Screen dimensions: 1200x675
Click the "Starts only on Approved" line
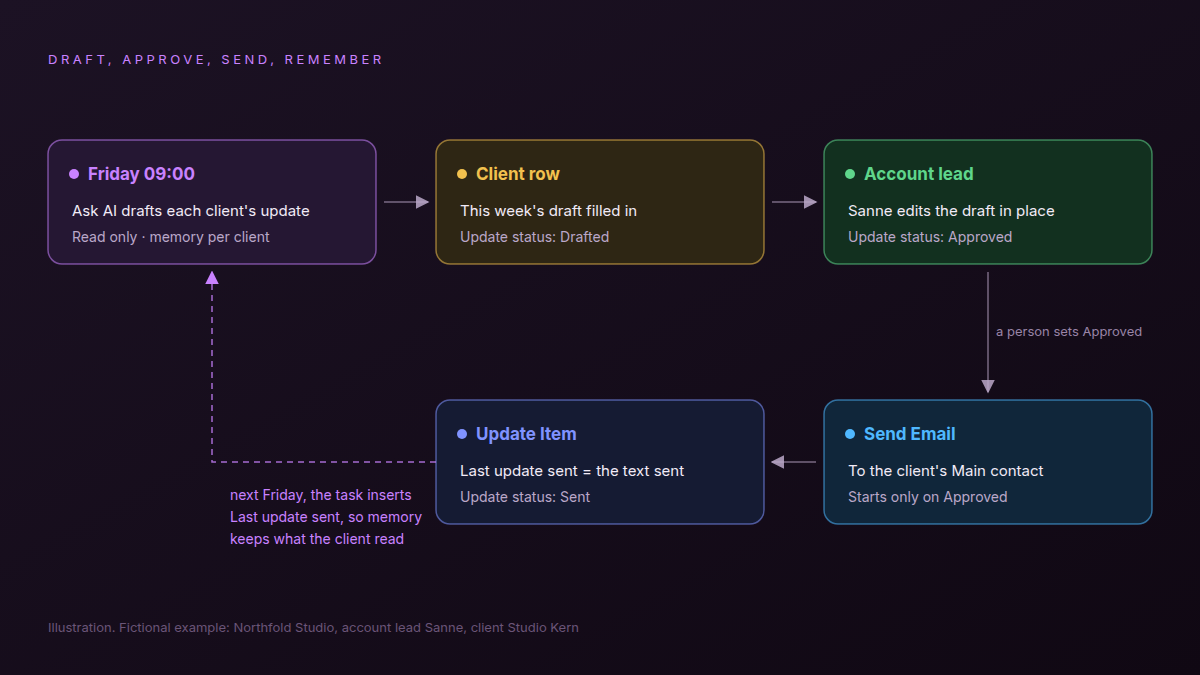(928, 497)
